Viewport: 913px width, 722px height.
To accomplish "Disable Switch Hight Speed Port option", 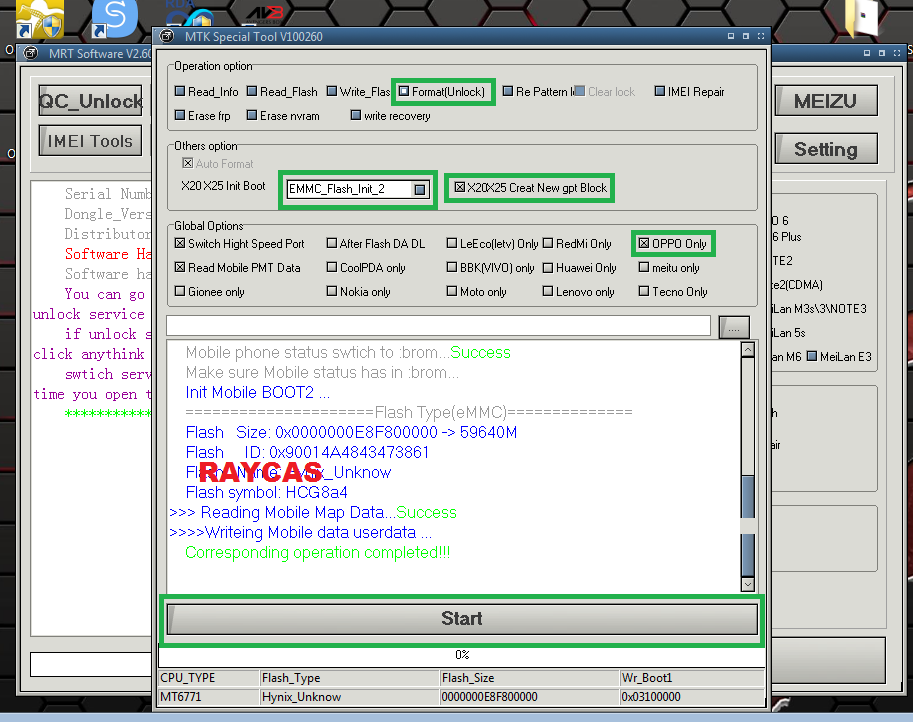I will click(180, 243).
